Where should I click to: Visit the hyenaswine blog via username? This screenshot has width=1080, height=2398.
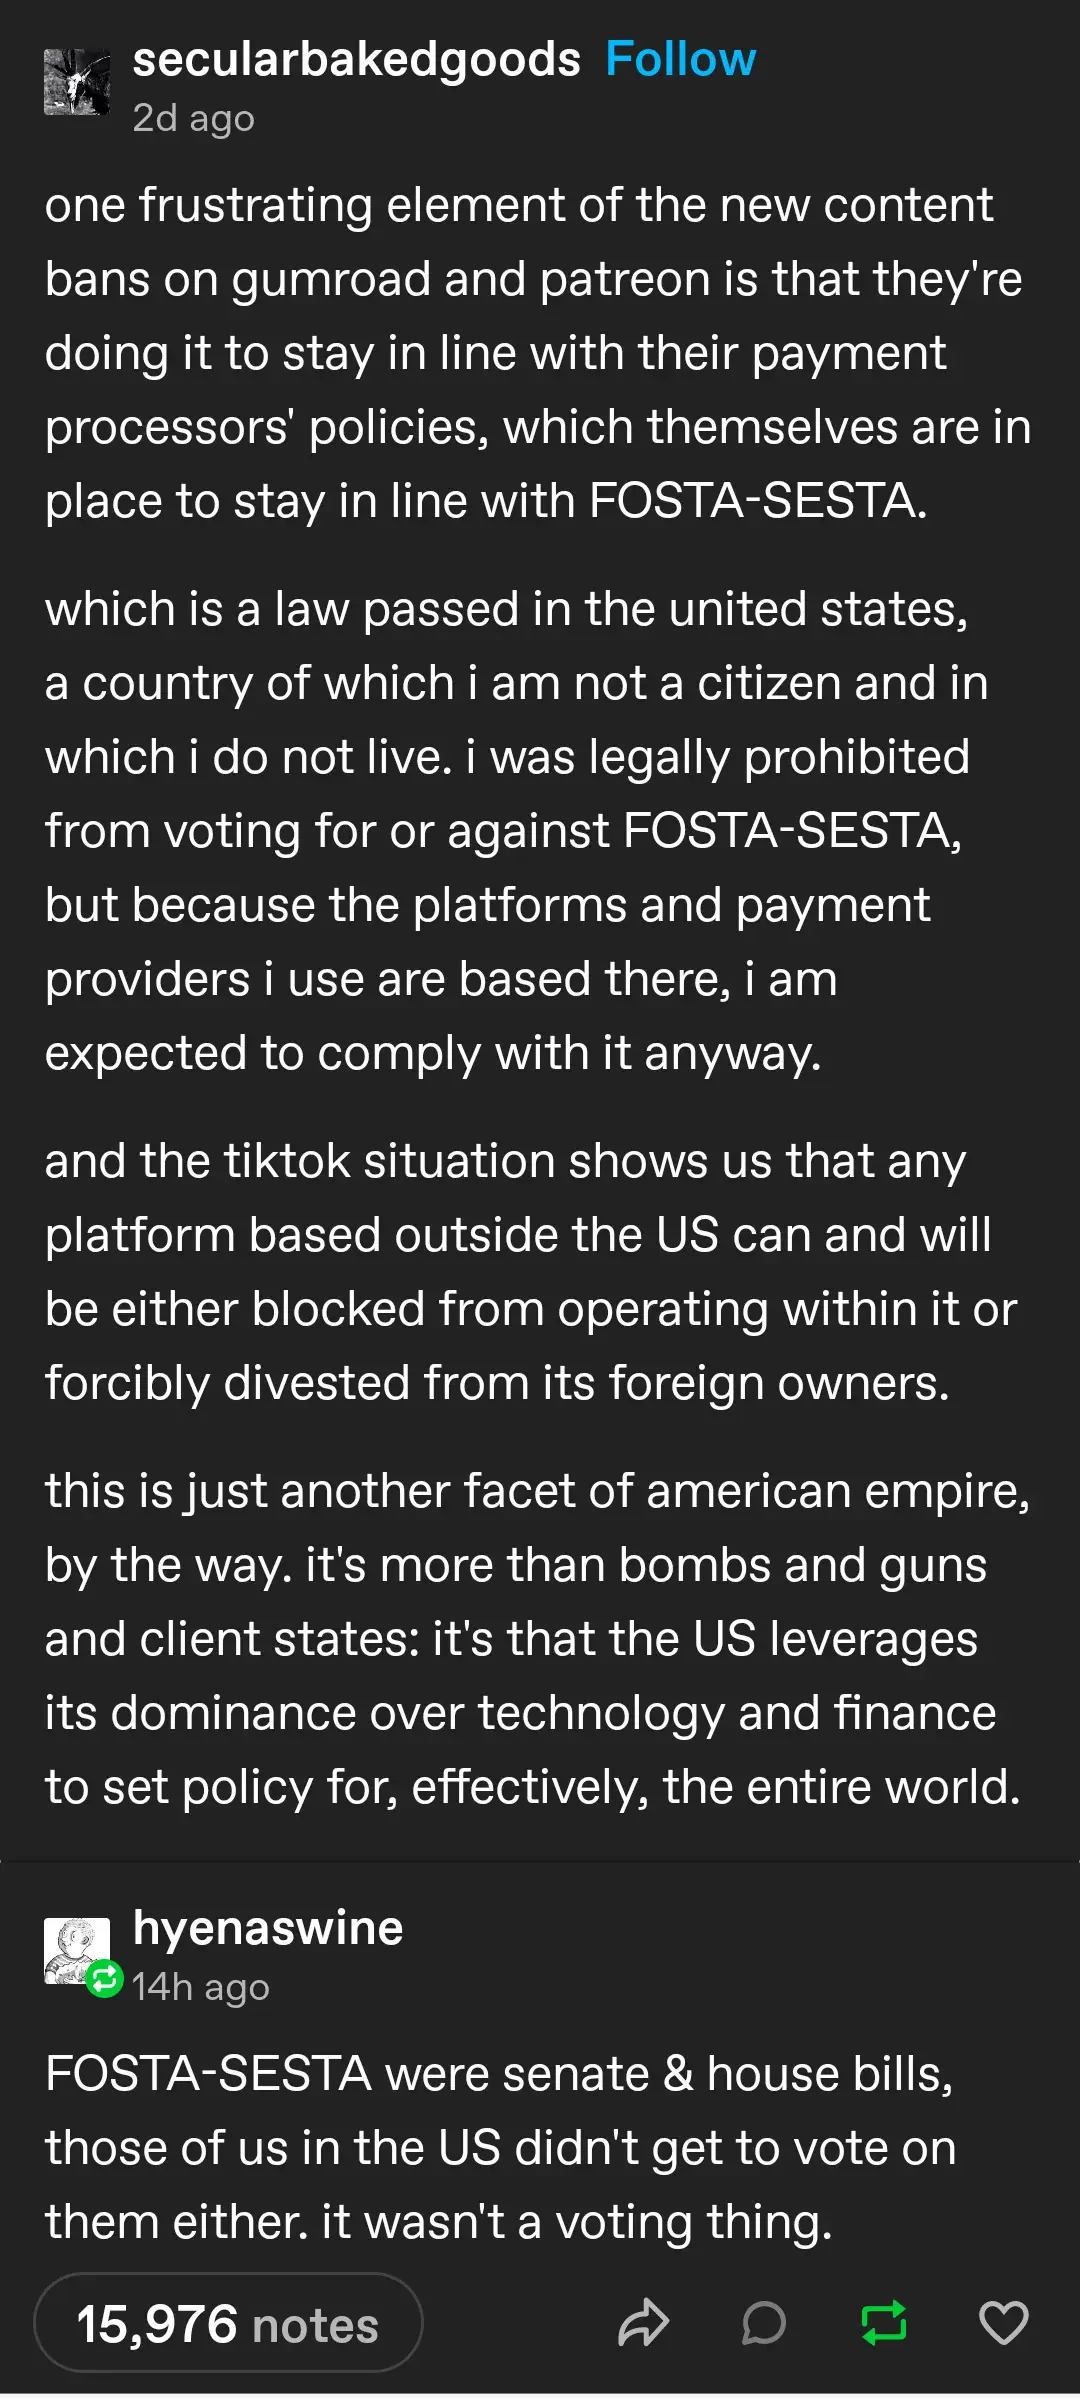268,1928
